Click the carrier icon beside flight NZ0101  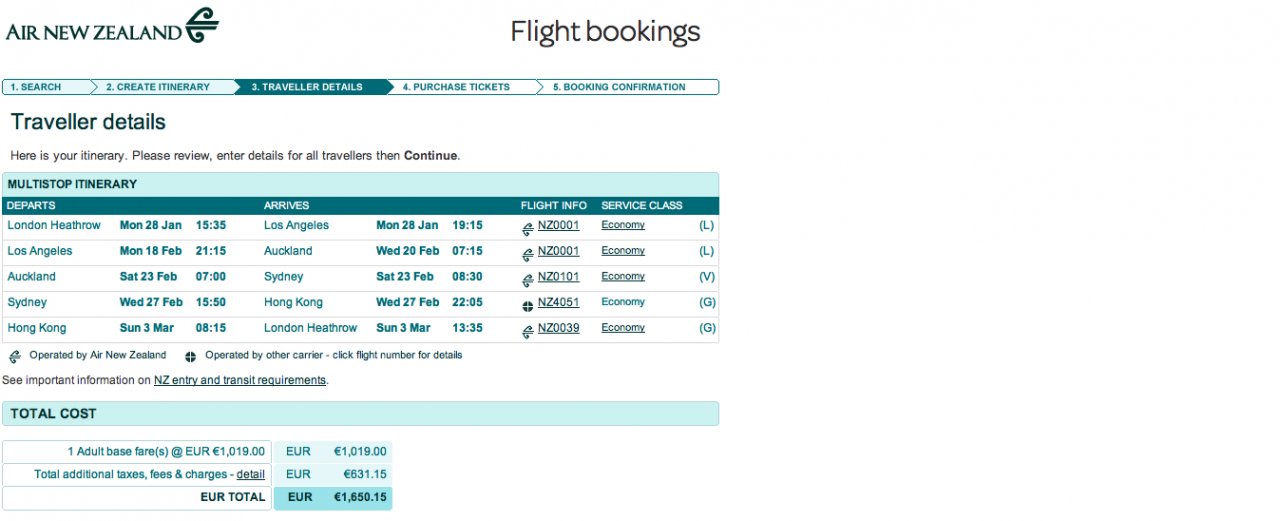527,280
